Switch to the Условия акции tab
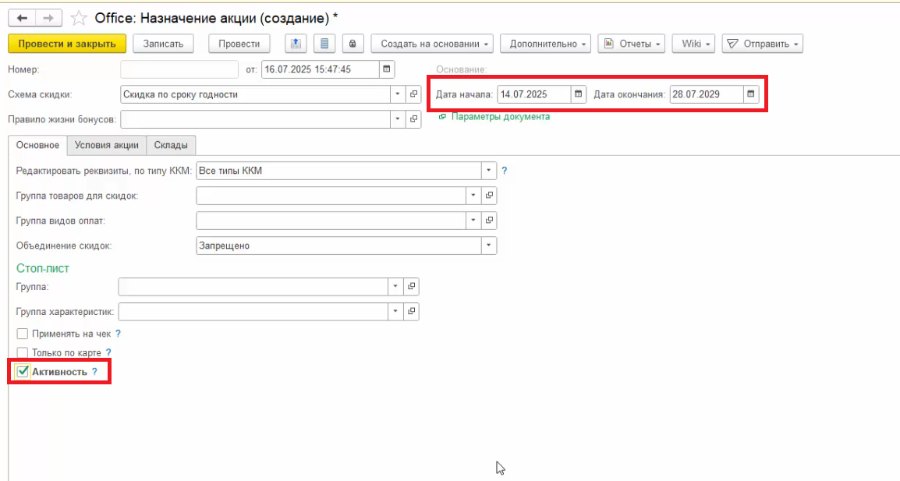900x481 pixels. coord(107,145)
